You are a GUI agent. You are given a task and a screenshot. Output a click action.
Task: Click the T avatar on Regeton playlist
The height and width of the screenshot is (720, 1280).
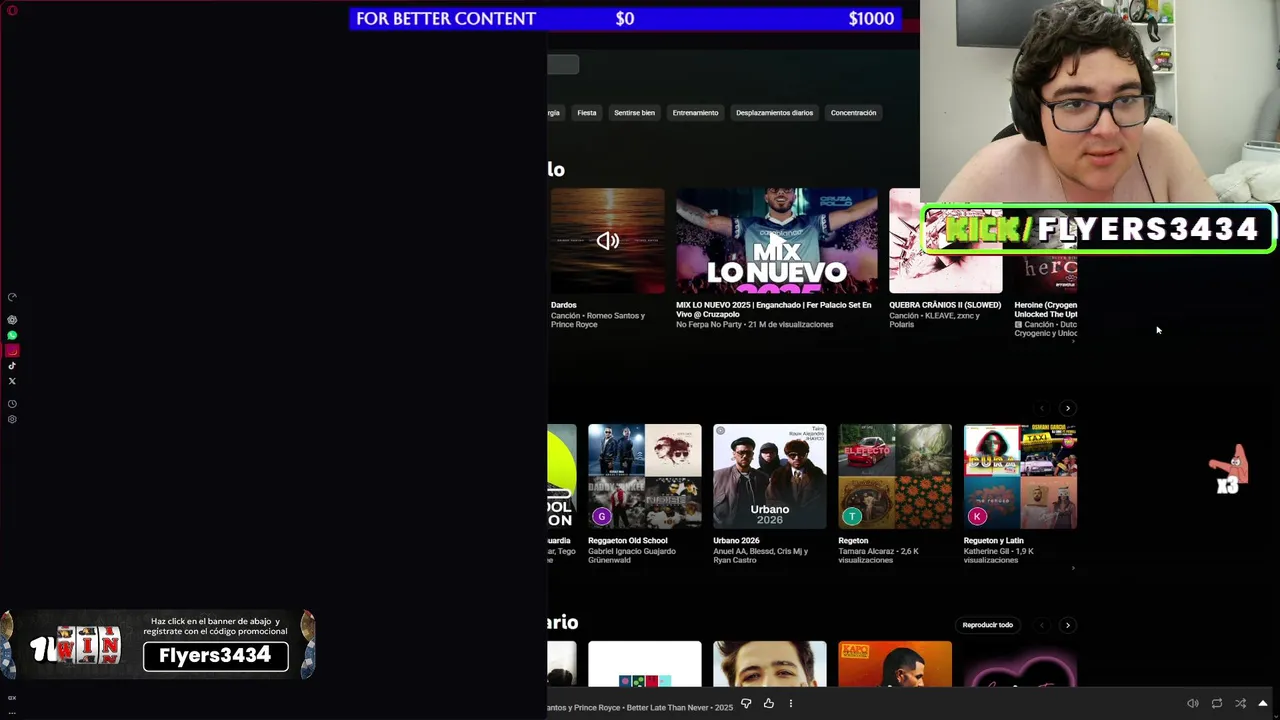tap(852, 517)
